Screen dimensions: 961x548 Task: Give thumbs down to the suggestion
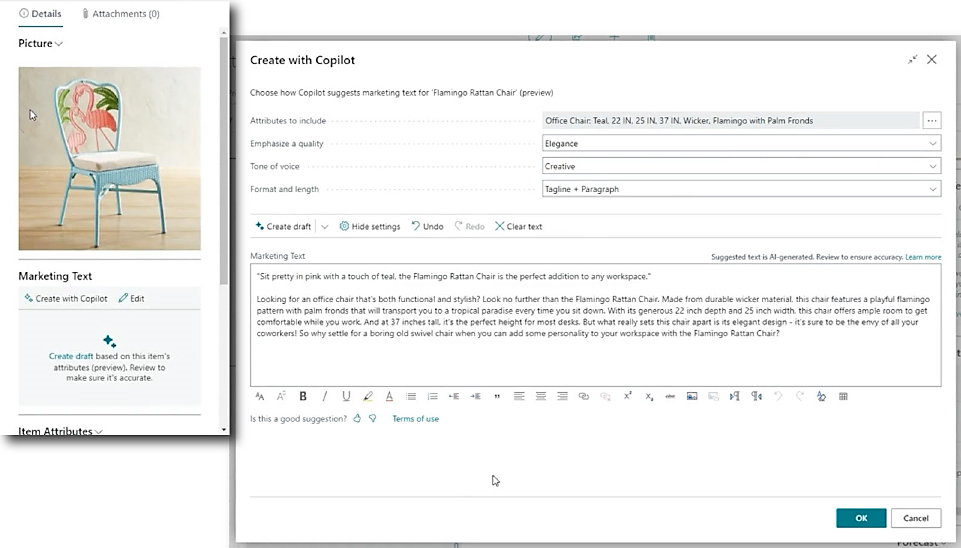(x=372, y=419)
